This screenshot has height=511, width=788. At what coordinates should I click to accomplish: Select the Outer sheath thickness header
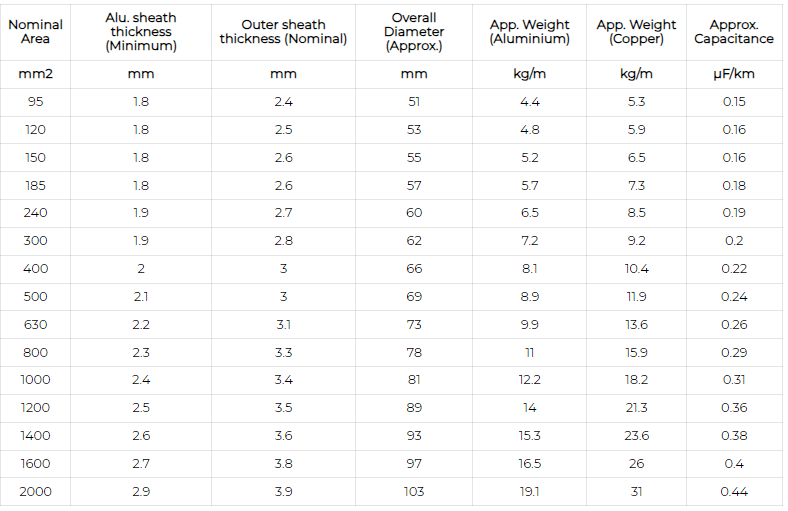284,31
